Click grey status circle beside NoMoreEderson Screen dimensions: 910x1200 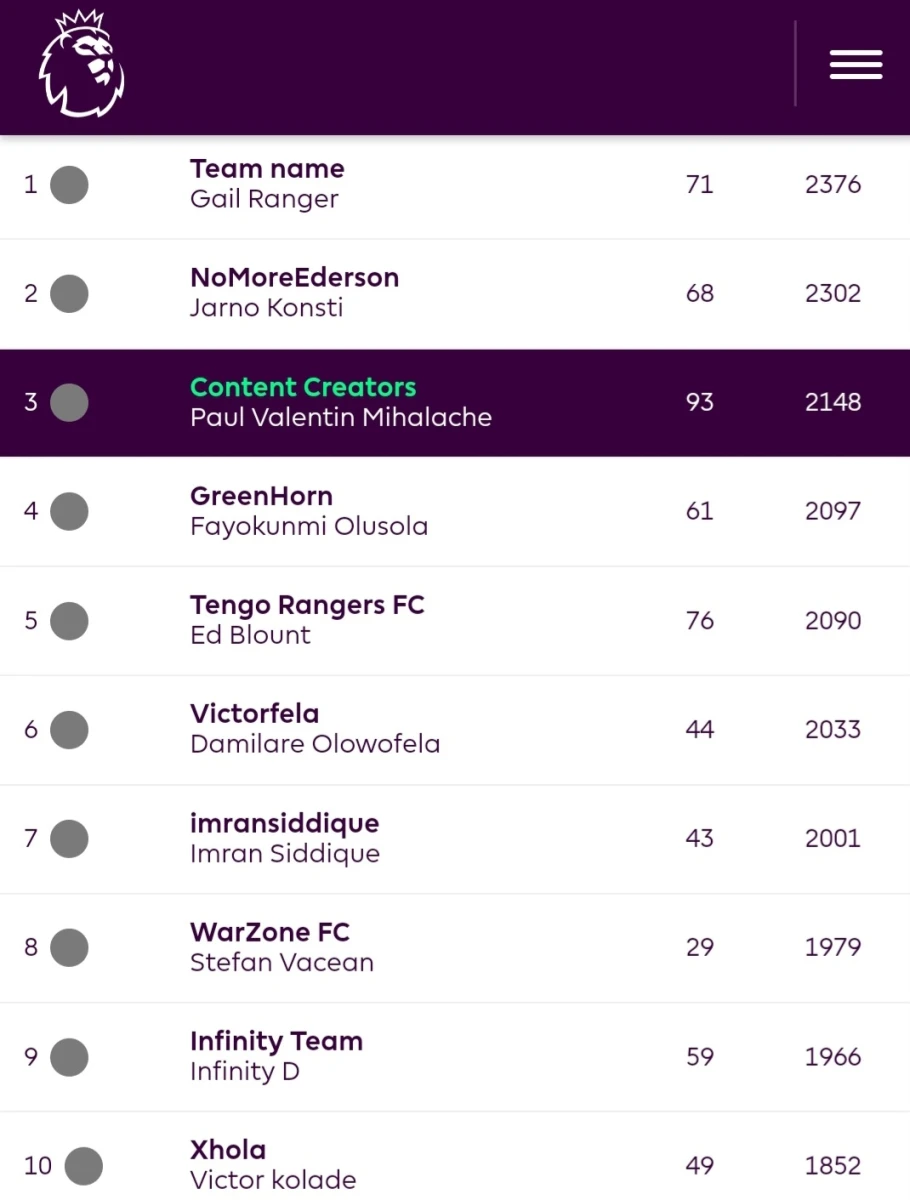pyautogui.click(x=69, y=294)
